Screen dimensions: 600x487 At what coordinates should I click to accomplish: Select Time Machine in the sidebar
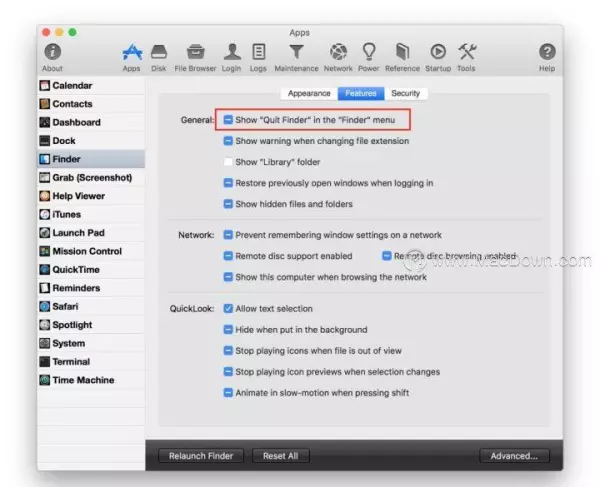[91, 380]
